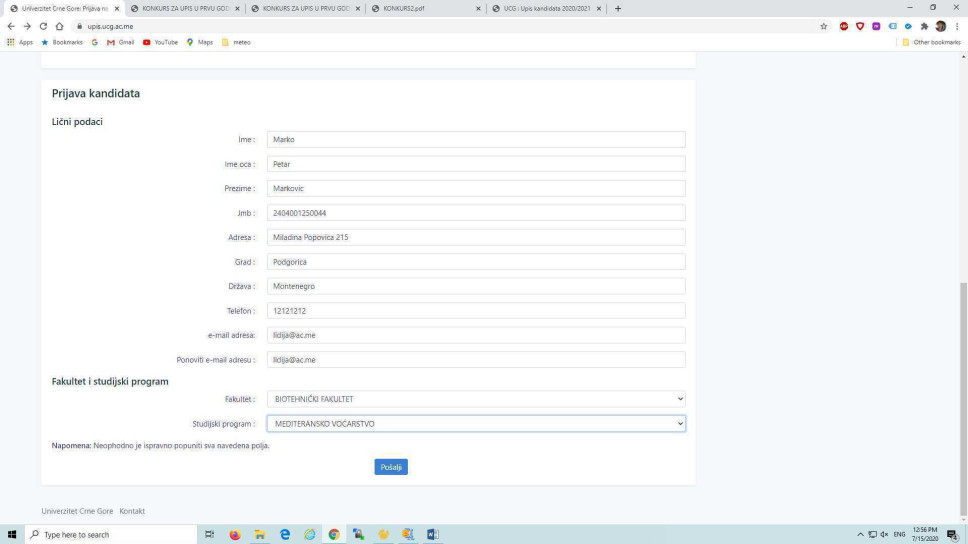Open the browser home page
968x544 pixels.
(x=59, y=27)
